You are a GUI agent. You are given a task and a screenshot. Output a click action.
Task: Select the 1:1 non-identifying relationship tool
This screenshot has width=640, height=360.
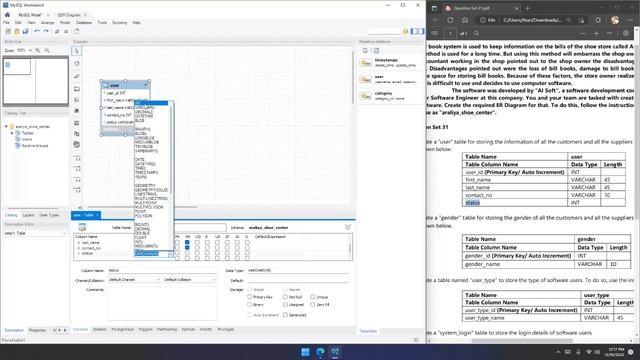(x=78, y=159)
